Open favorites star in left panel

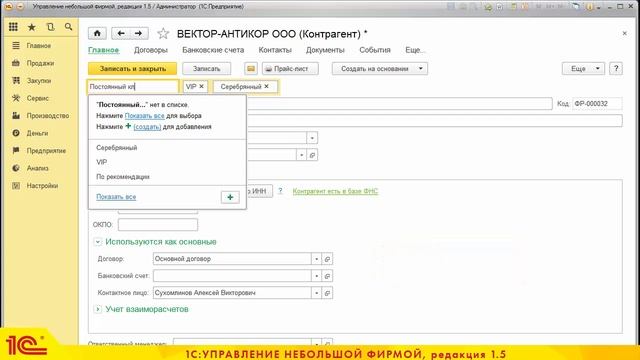(31, 27)
